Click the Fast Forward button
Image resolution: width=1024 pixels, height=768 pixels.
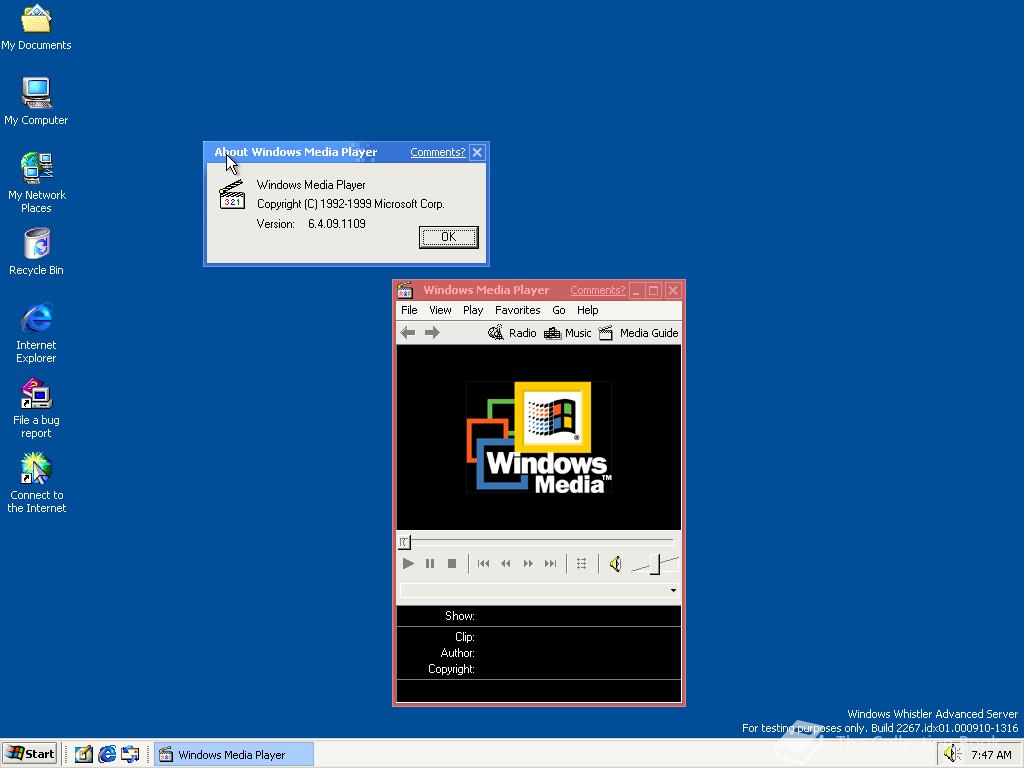point(528,564)
